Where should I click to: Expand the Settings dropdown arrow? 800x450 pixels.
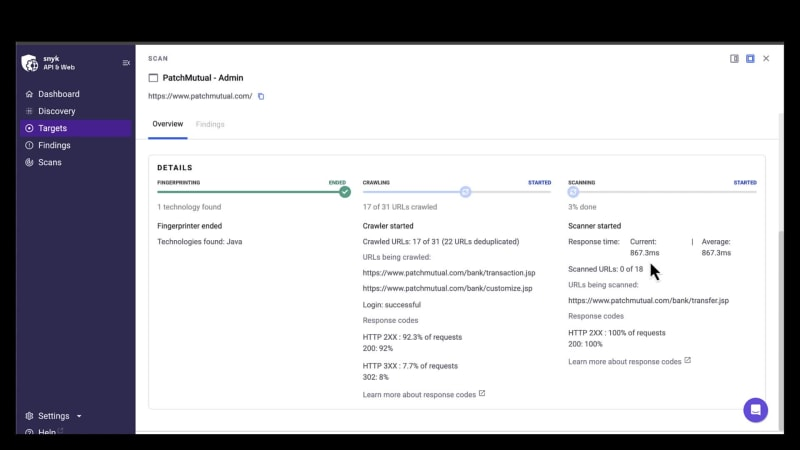point(79,416)
